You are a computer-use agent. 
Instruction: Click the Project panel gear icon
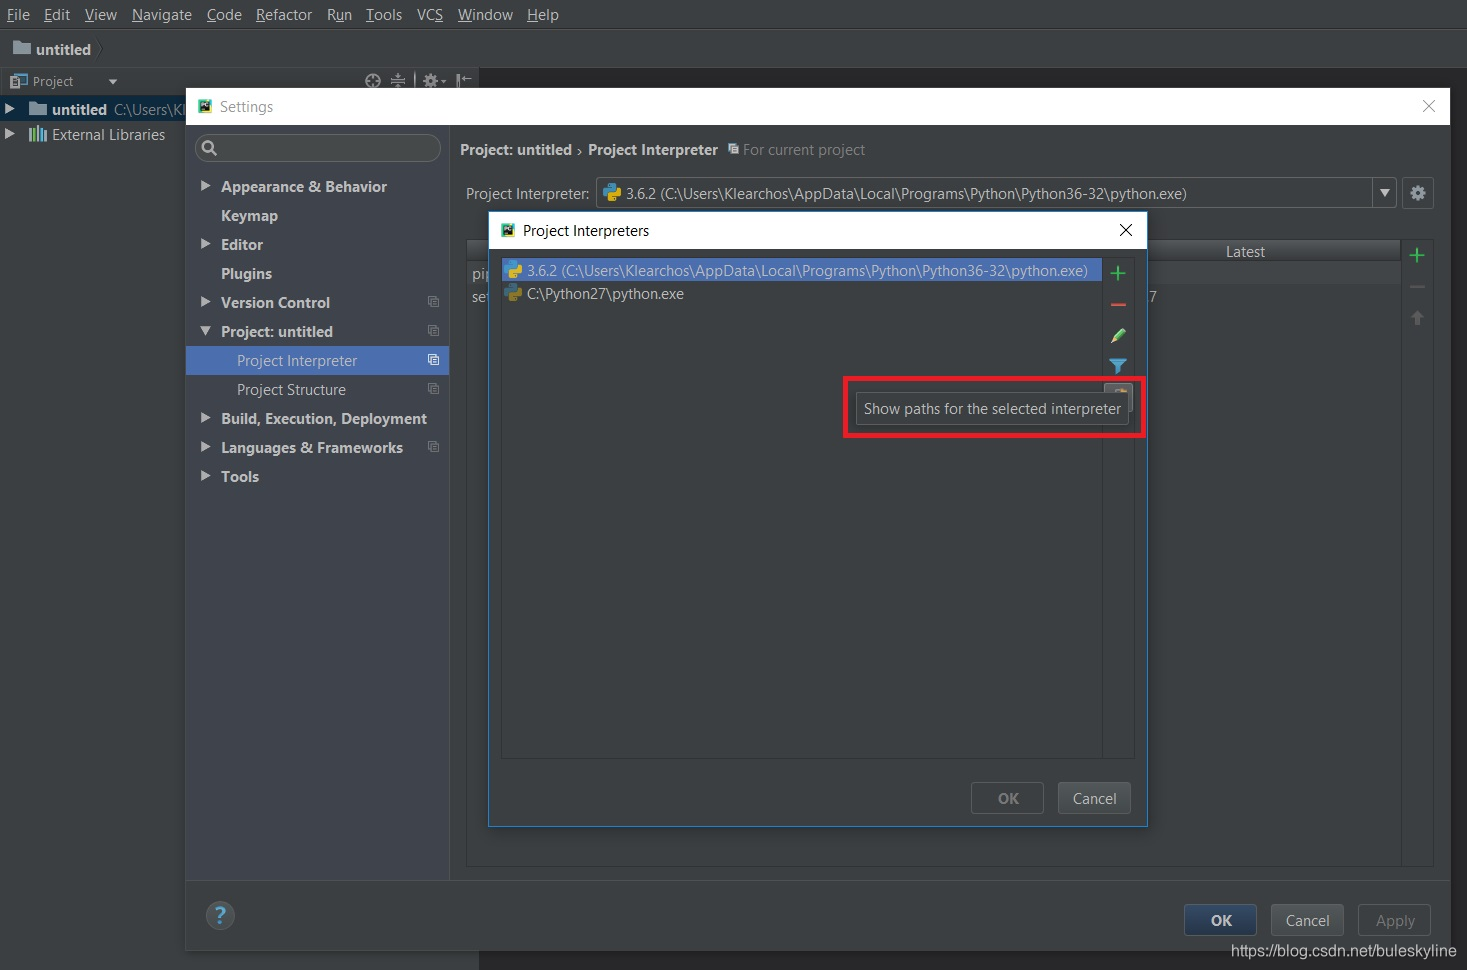pyautogui.click(x=431, y=81)
